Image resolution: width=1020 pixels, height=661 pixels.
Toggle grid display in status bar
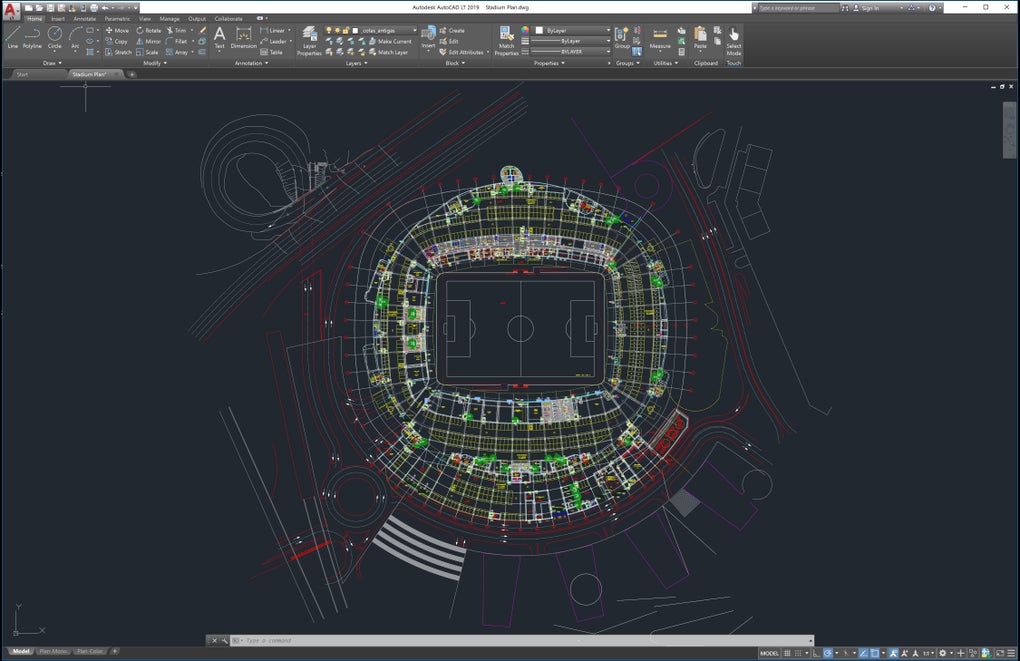click(787, 652)
